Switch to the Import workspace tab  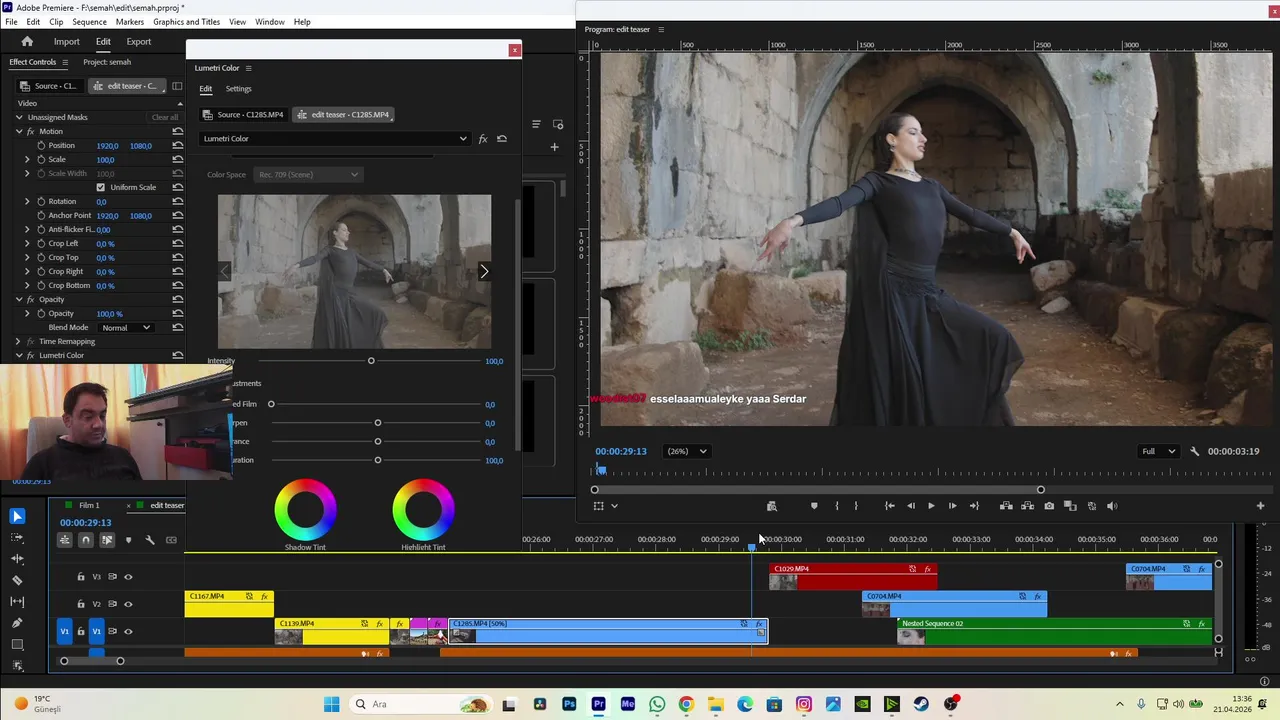coord(67,41)
